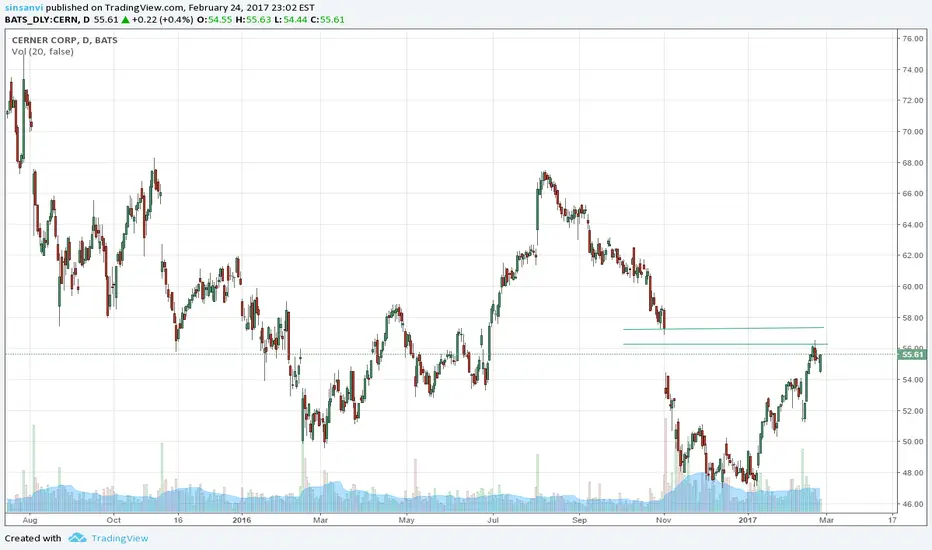Click the green up-arrow change indicator
932x550 pixels.
point(125,20)
